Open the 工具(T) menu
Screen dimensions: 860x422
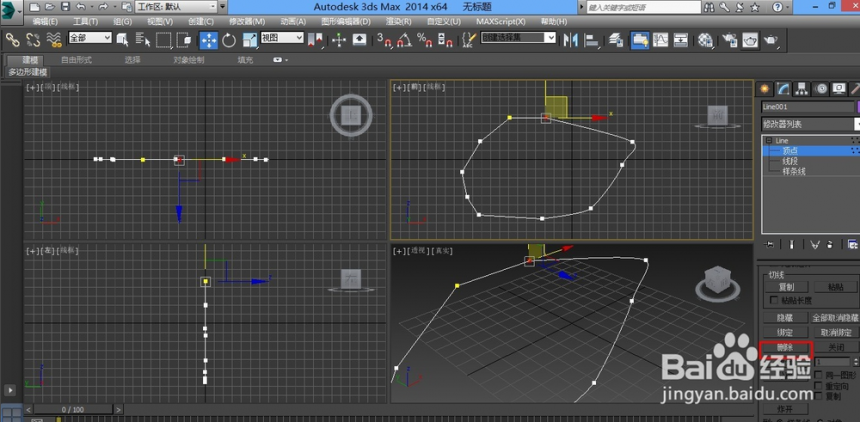click(86, 21)
